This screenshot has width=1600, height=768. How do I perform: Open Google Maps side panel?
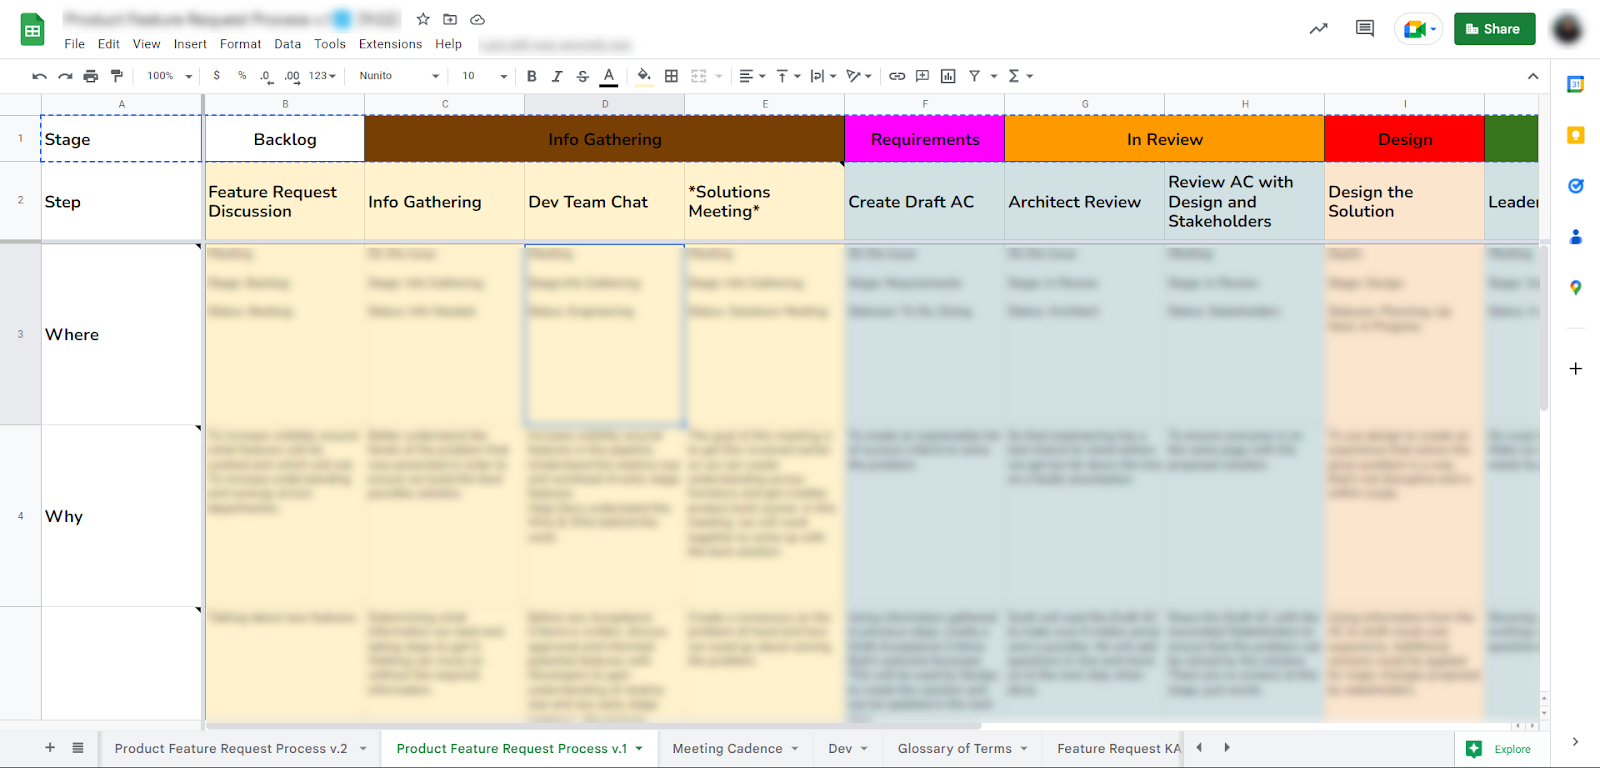click(1576, 288)
